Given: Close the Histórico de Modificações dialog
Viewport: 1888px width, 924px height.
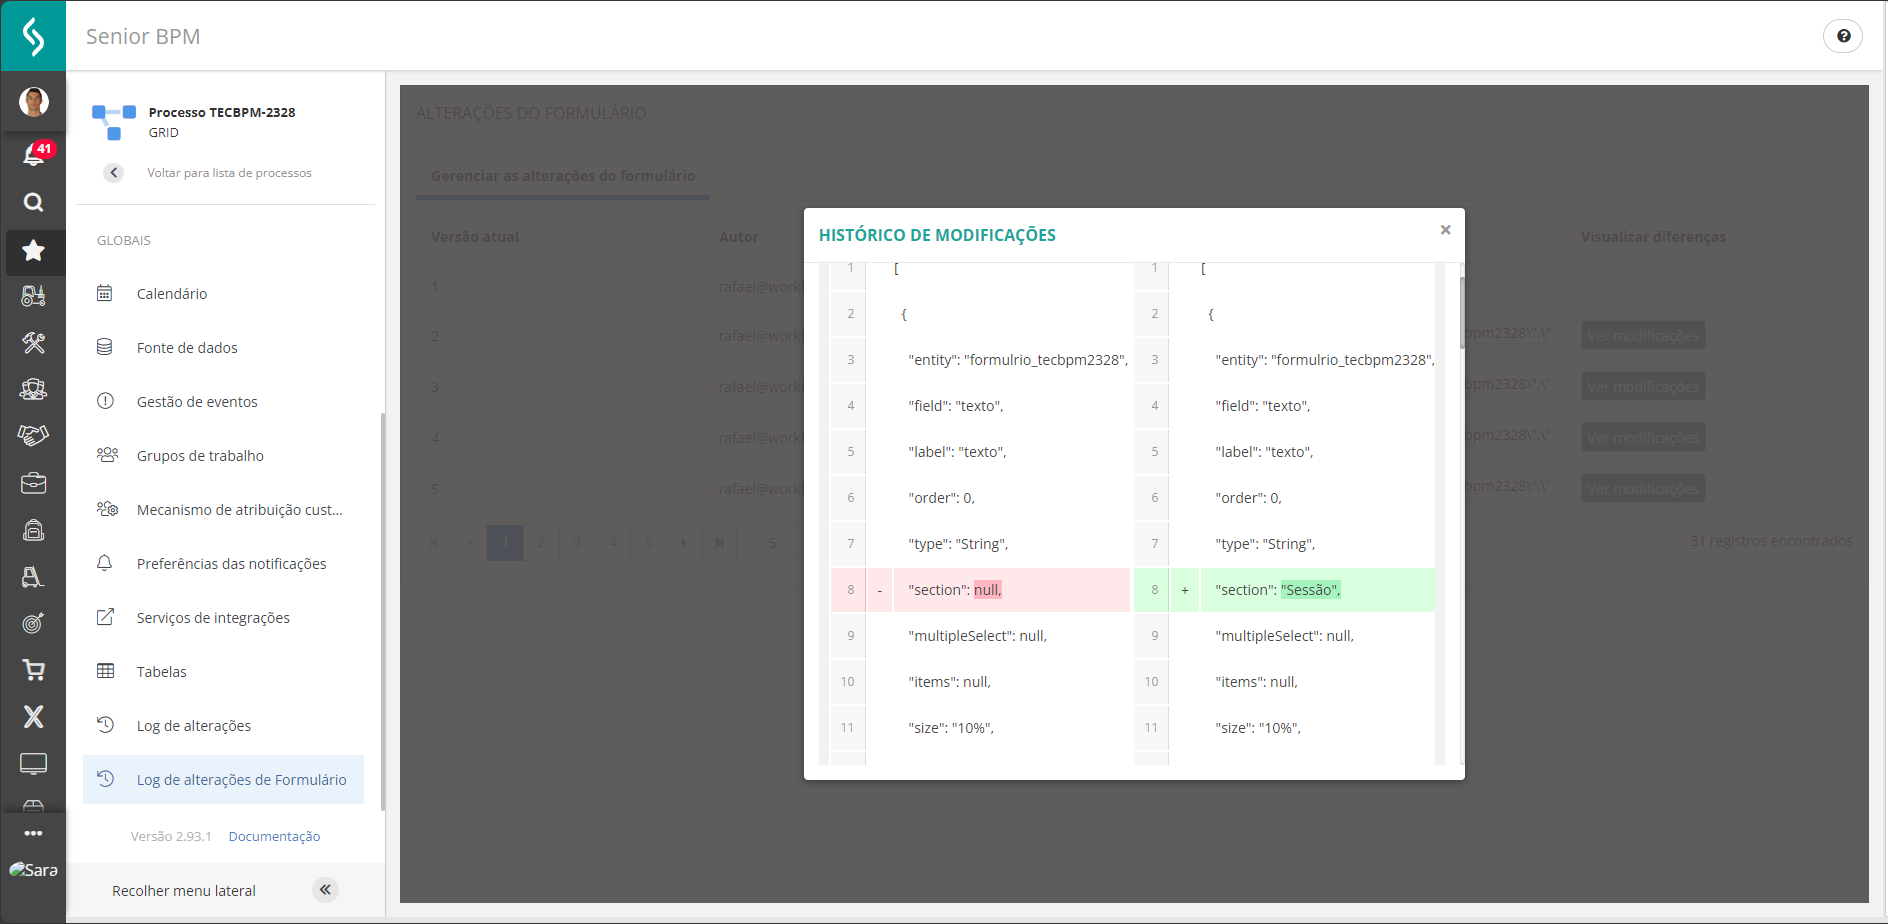Looking at the screenshot, I should coord(1445,230).
